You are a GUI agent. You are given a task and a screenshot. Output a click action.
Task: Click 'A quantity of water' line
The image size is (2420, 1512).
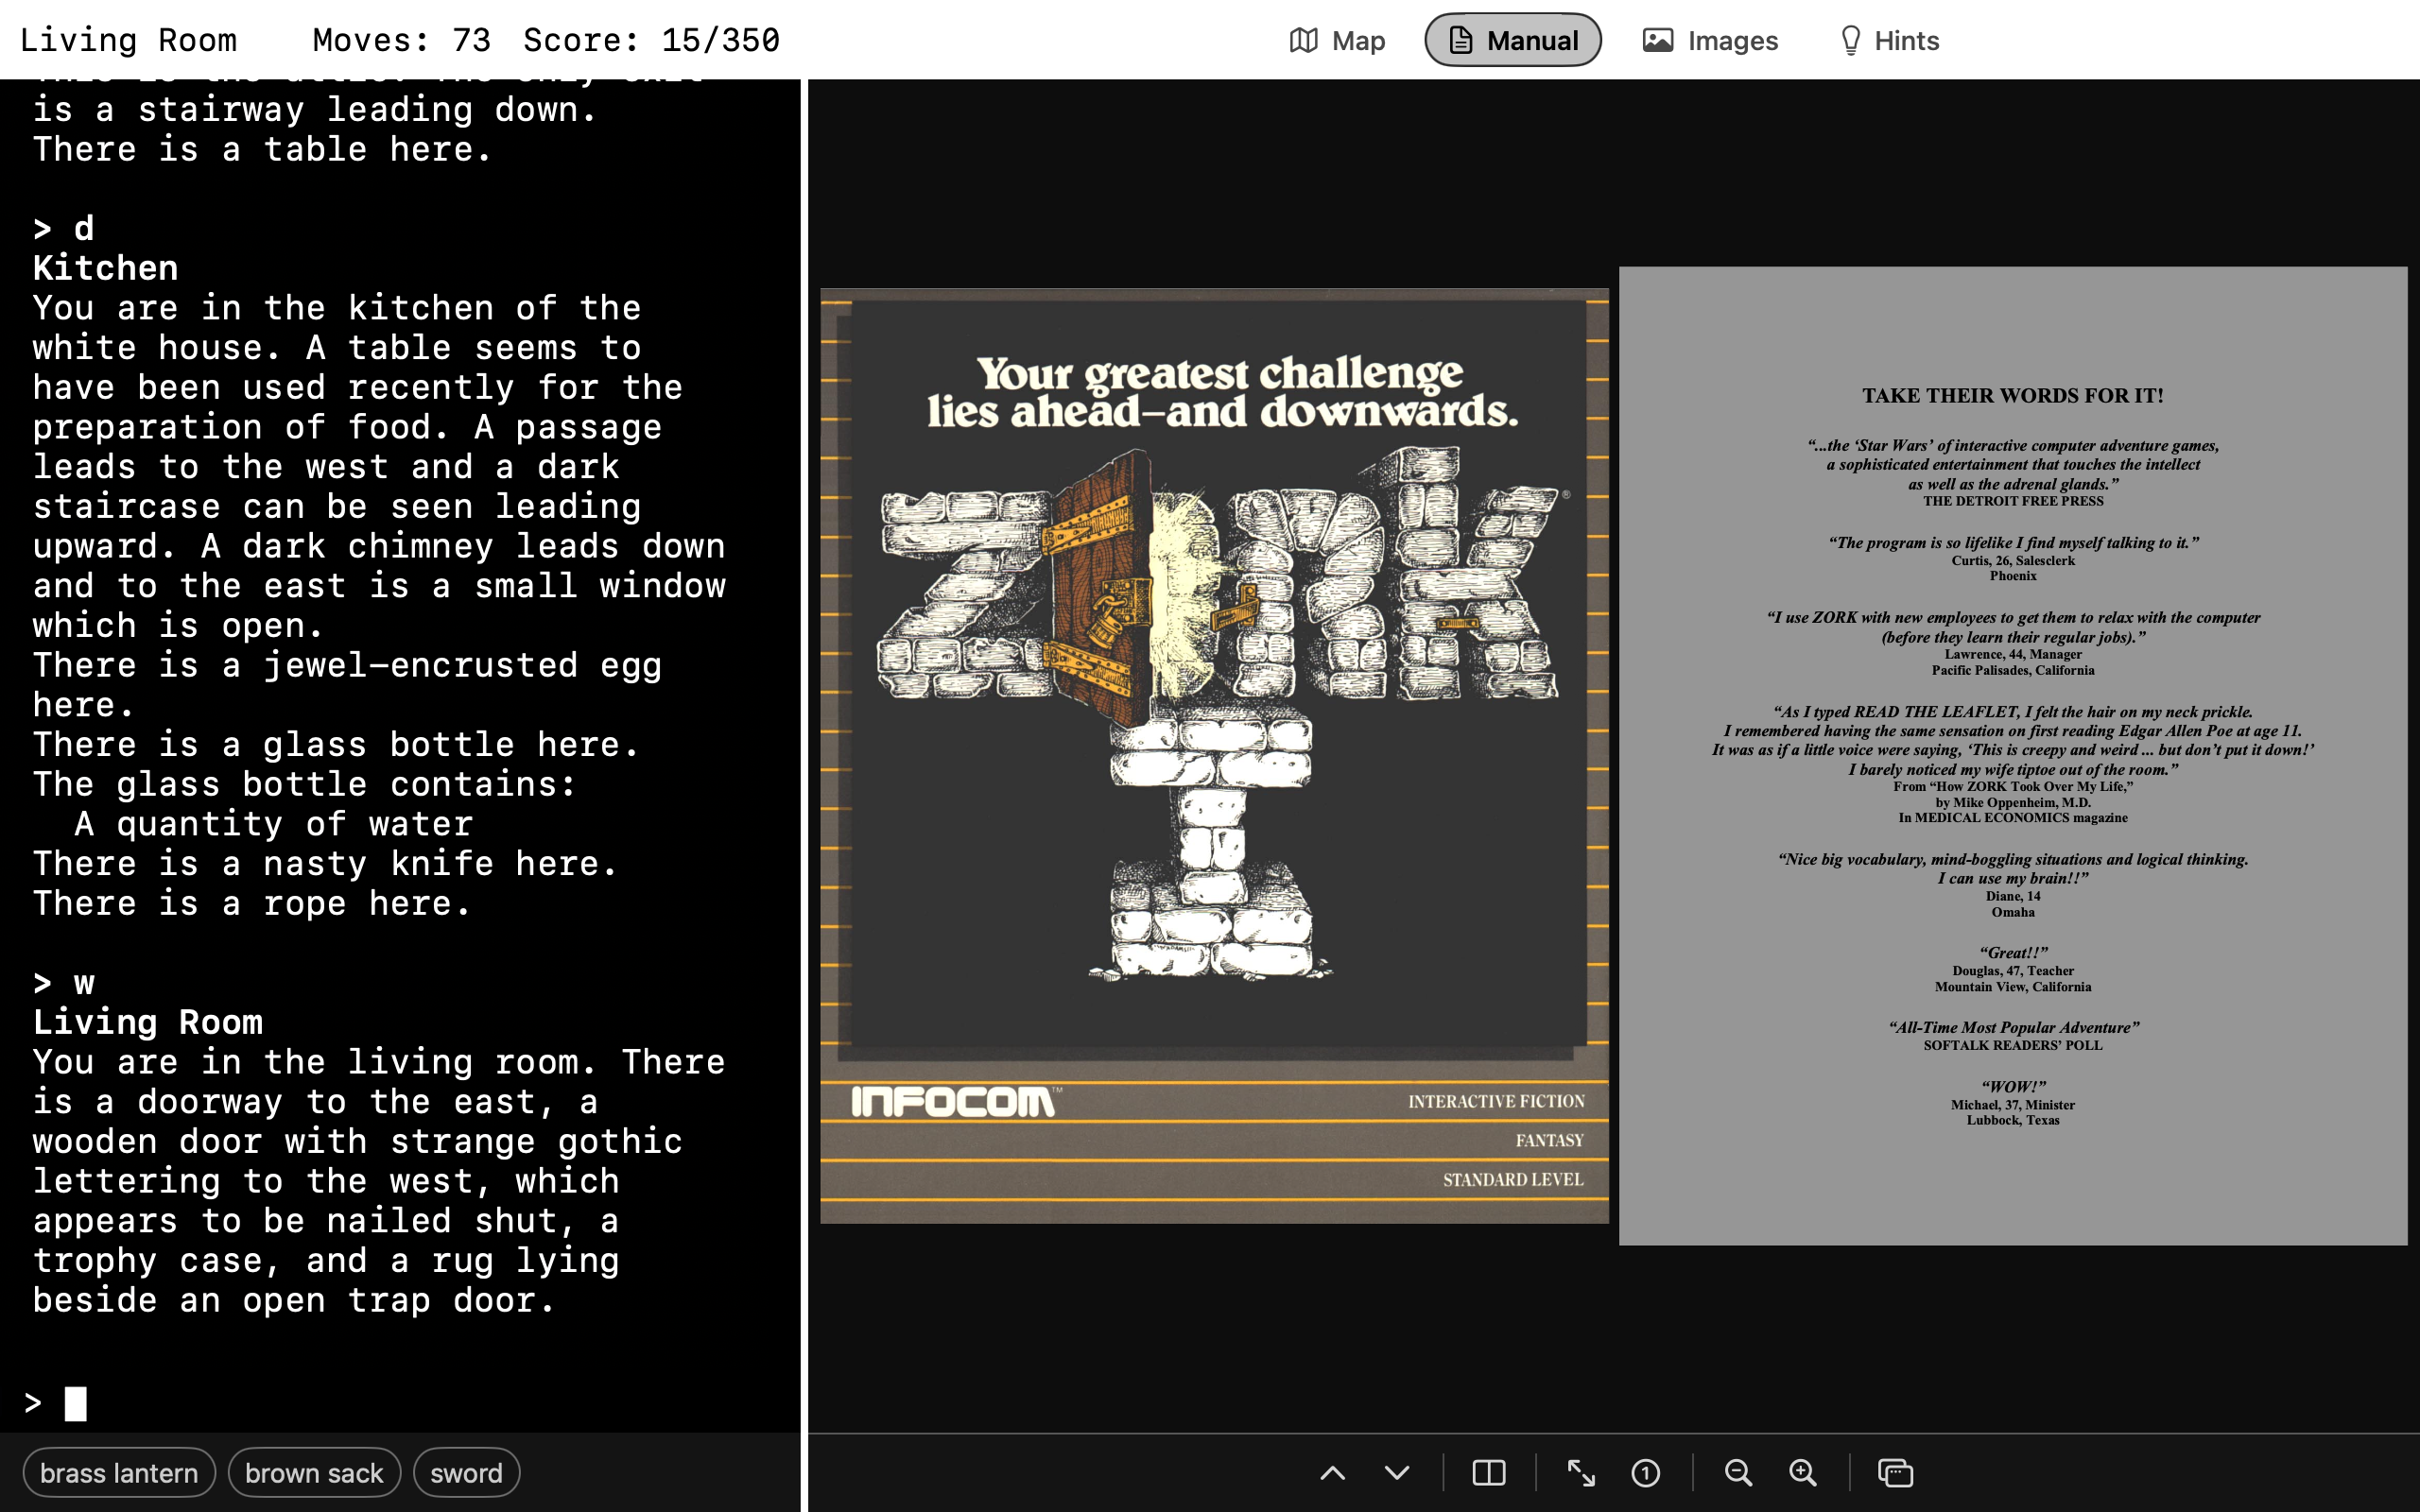[x=273, y=824]
